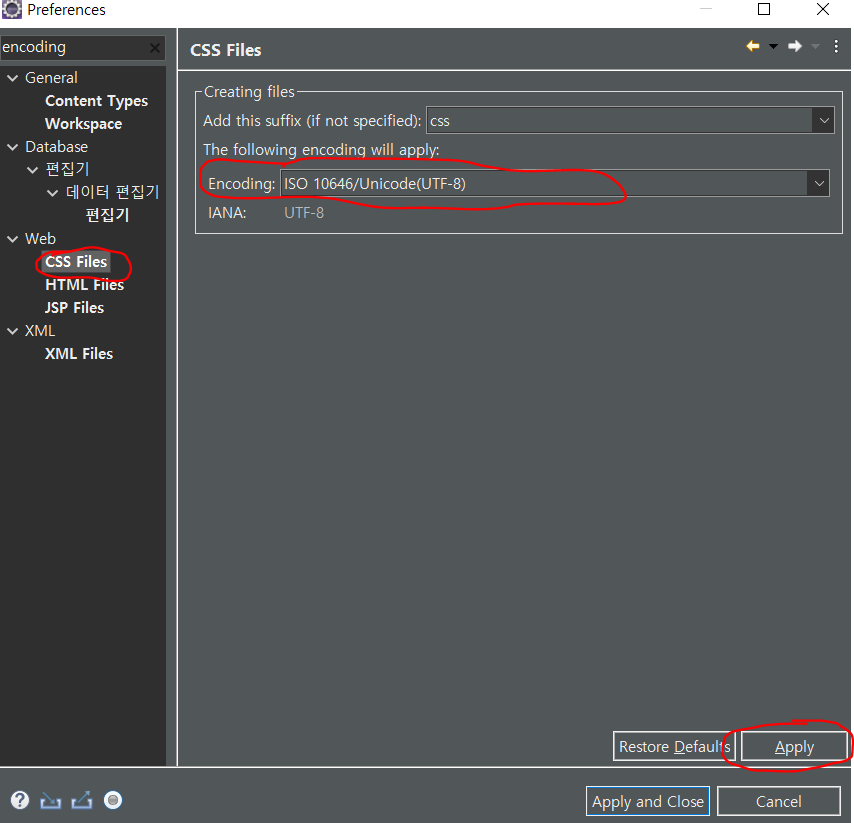This screenshot has height=823, width=854.
Task: Go forward to next preference page
Action: 795,46
